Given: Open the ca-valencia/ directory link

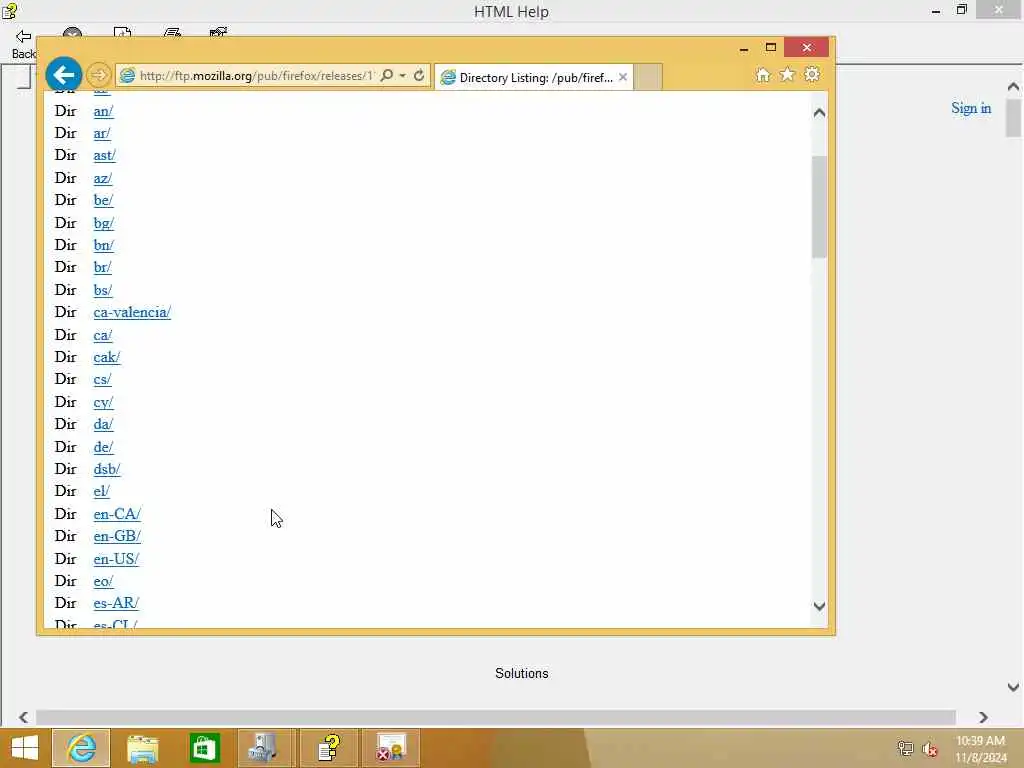Looking at the screenshot, I should 132,312.
